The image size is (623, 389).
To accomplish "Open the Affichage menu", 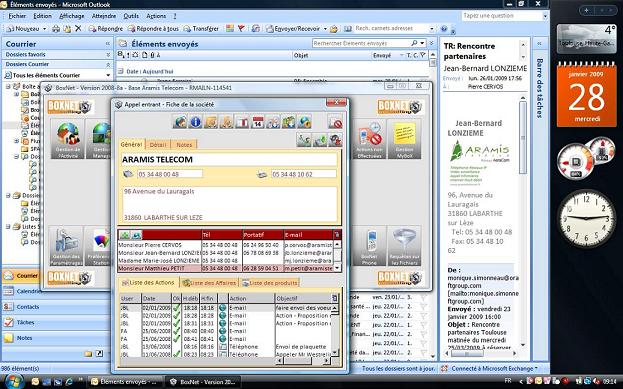I will (x=72, y=16).
